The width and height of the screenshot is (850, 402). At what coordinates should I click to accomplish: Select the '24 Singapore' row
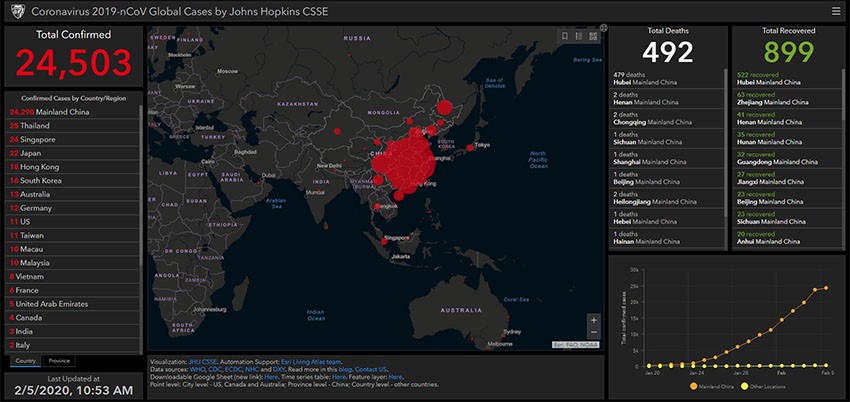coord(73,139)
